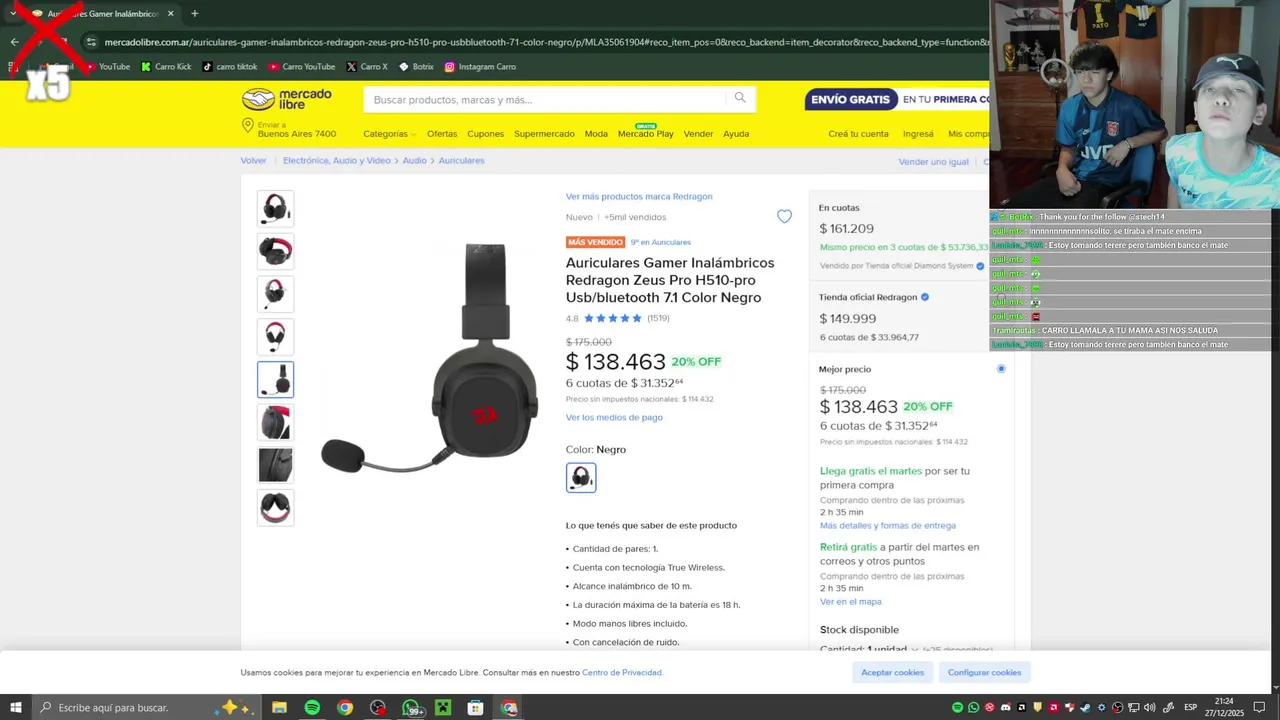This screenshot has width=1280, height=720.
Task: Open the Mercado Libre home logo
Action: 286,99
